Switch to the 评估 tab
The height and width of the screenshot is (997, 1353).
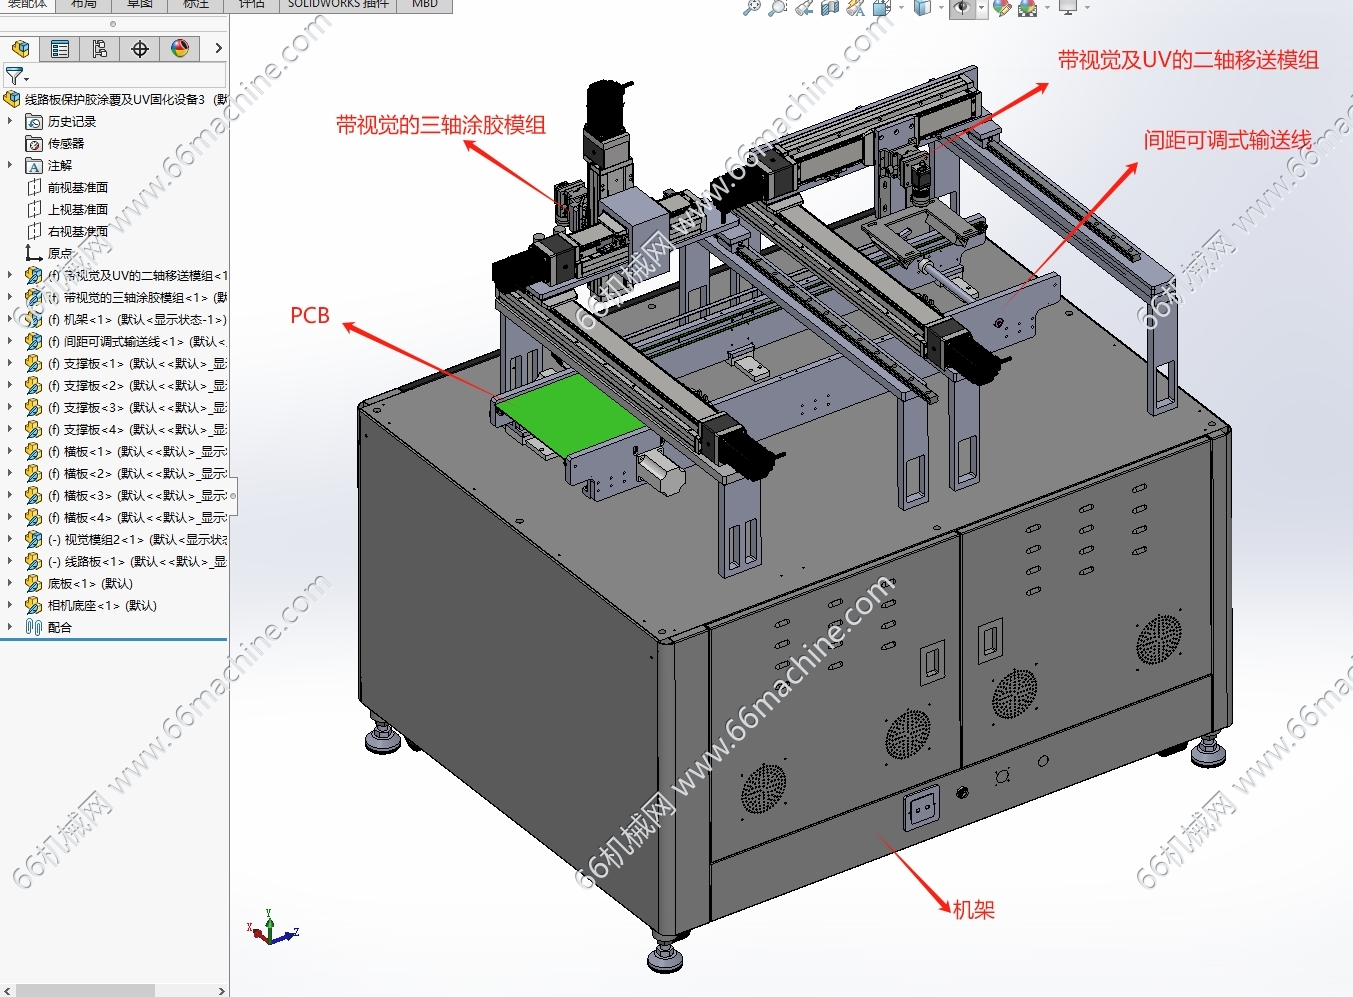[x=251, y=5]
